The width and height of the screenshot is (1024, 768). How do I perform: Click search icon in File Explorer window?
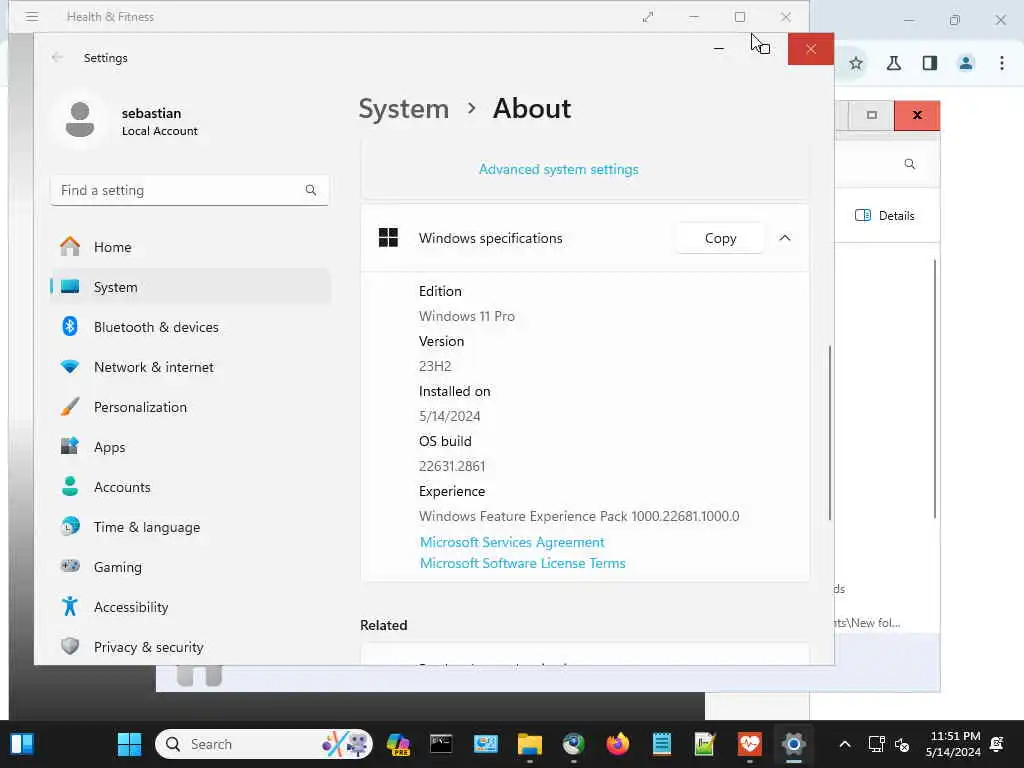tap(910, 164)
